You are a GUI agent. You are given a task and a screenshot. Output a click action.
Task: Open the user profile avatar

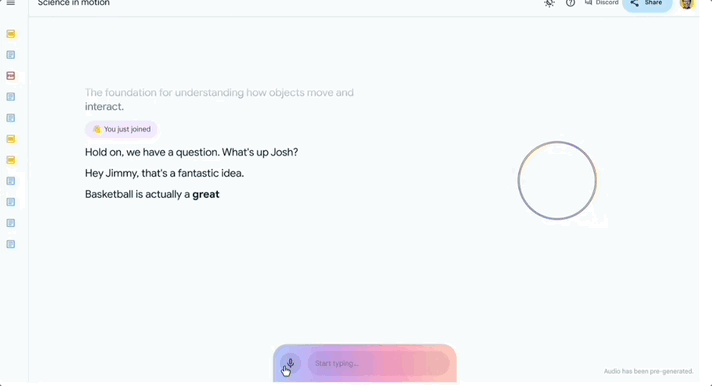pyautogui.click(x=687, y=4)
